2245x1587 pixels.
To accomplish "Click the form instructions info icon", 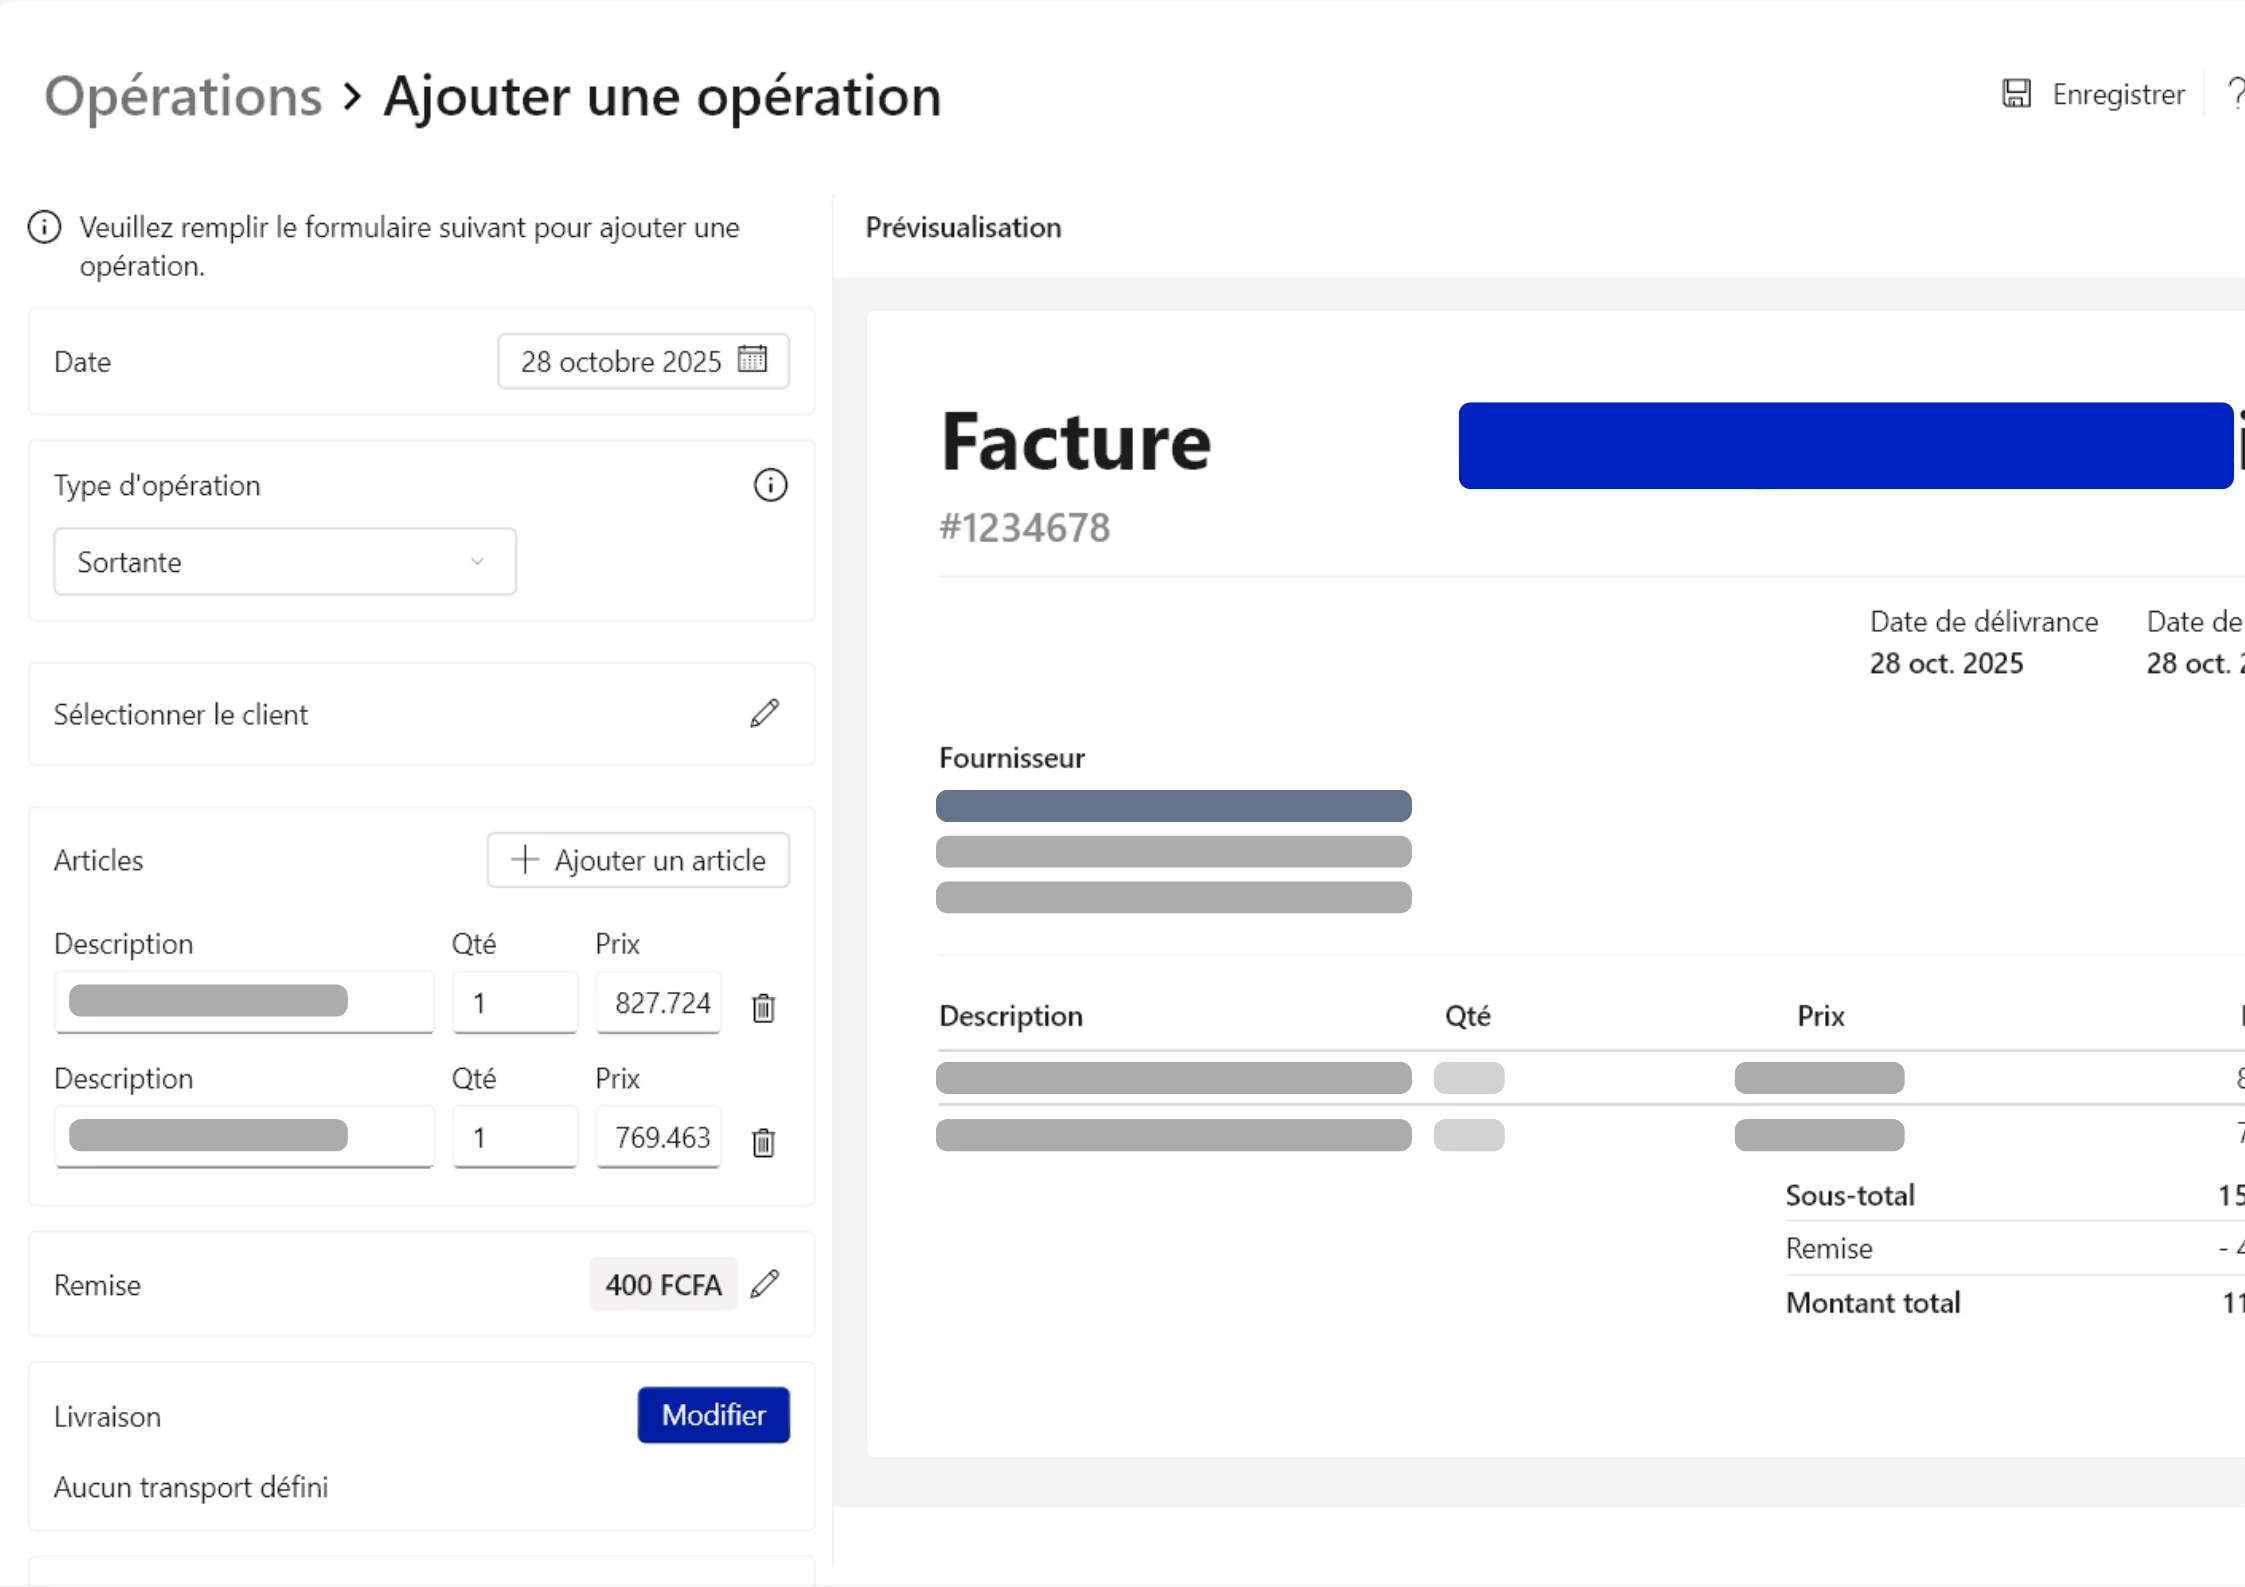I will 44,228.
